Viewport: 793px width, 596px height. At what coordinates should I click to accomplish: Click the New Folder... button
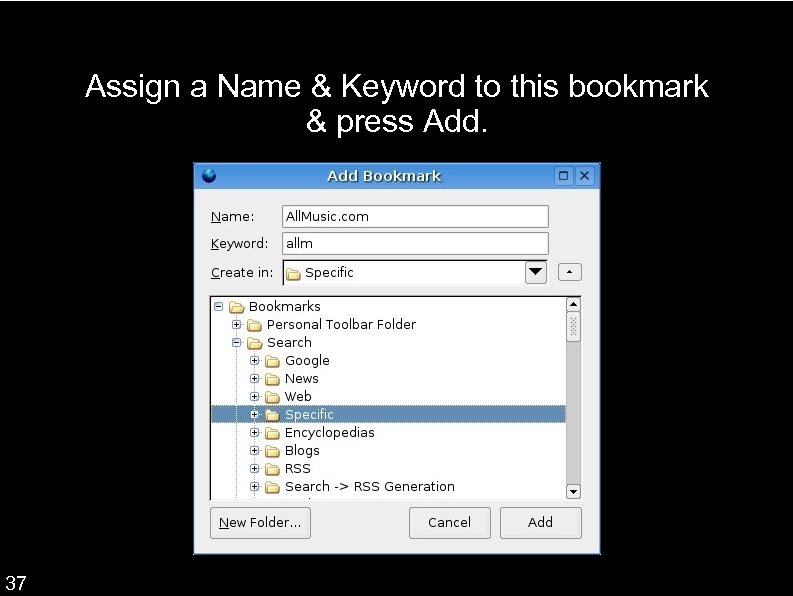pyautogui.click(x=260, y=523)
